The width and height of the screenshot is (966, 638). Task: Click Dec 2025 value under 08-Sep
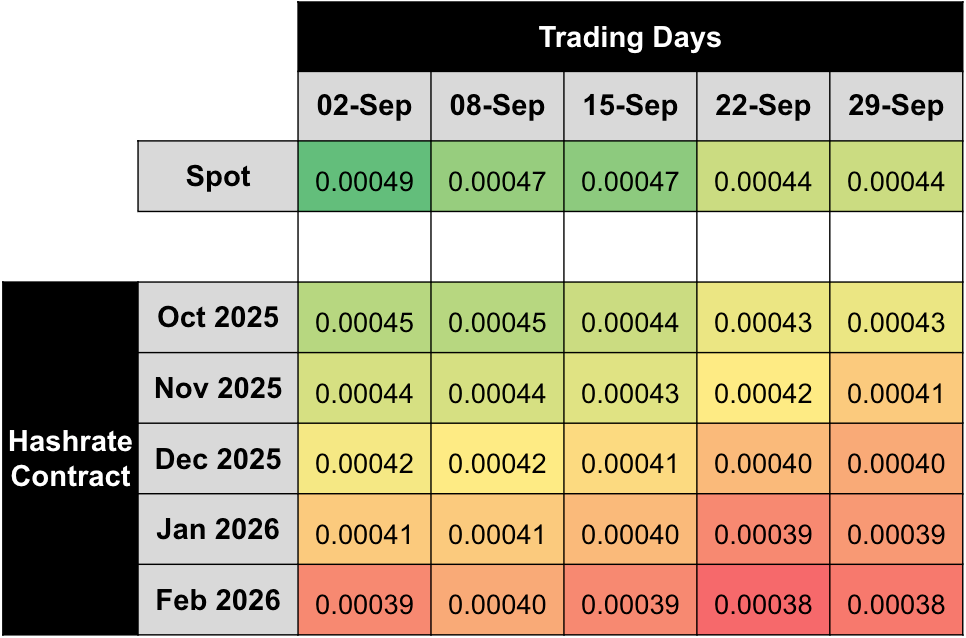click(x=497, y=464)
